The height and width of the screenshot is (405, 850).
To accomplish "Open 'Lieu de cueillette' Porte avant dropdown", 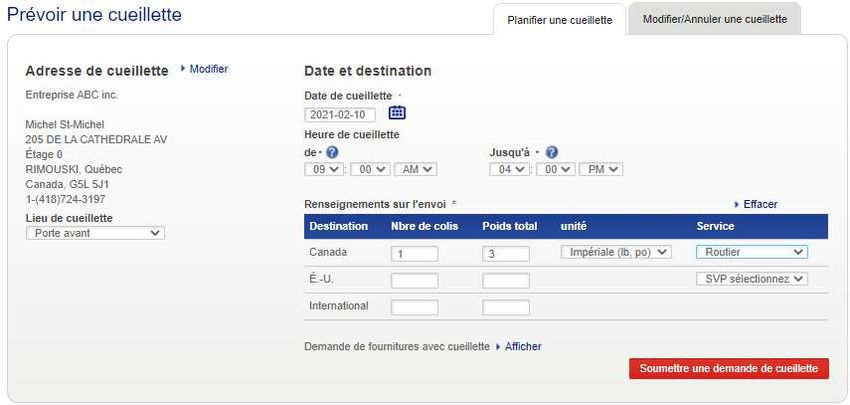I will point(95,233).
